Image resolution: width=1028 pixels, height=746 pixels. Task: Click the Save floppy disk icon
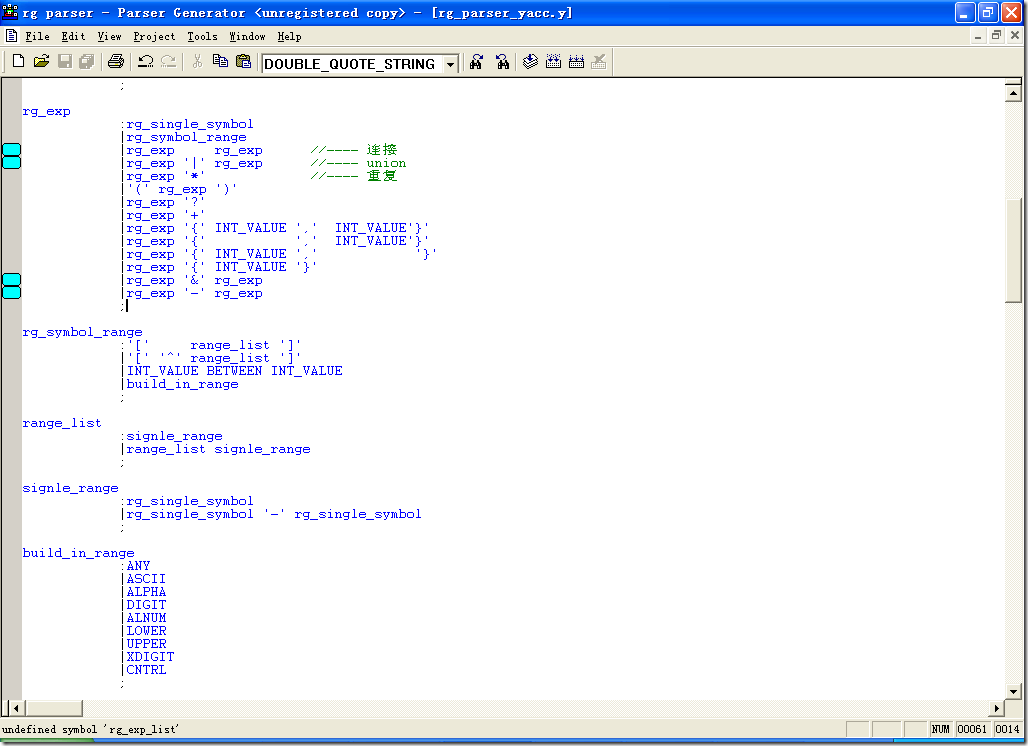pos(64,62)
